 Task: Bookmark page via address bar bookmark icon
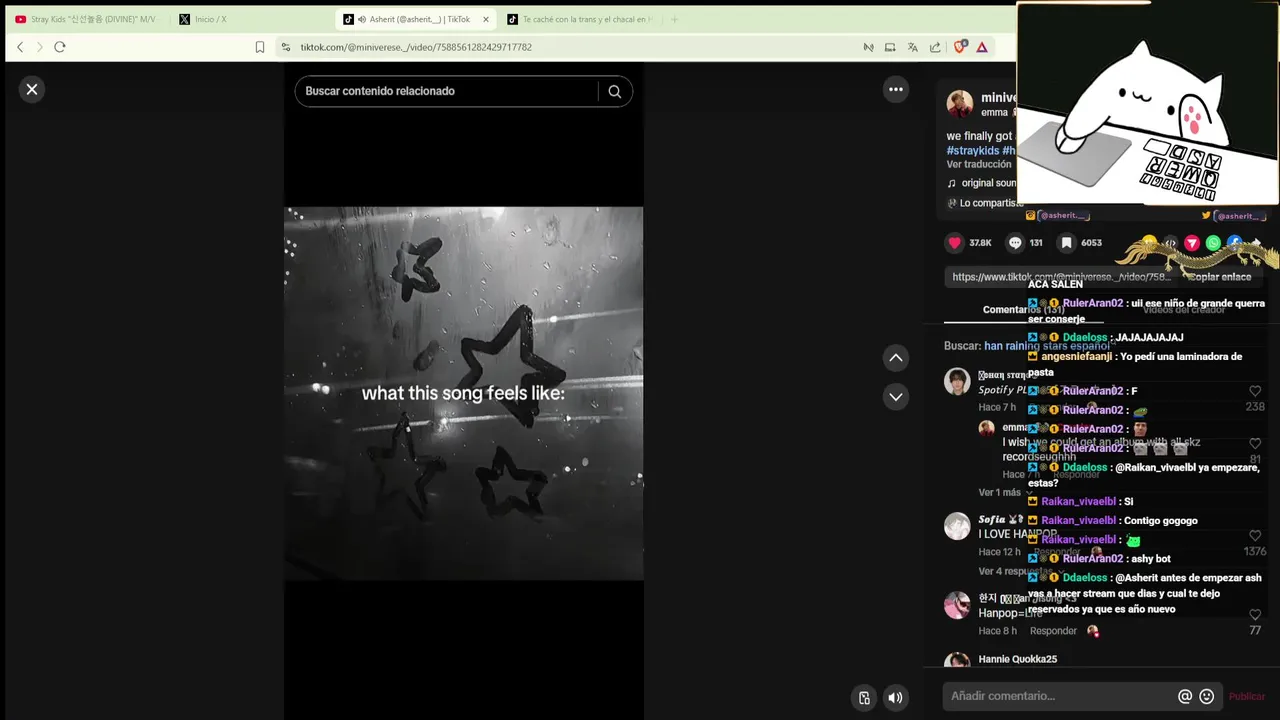coord(260,47)
